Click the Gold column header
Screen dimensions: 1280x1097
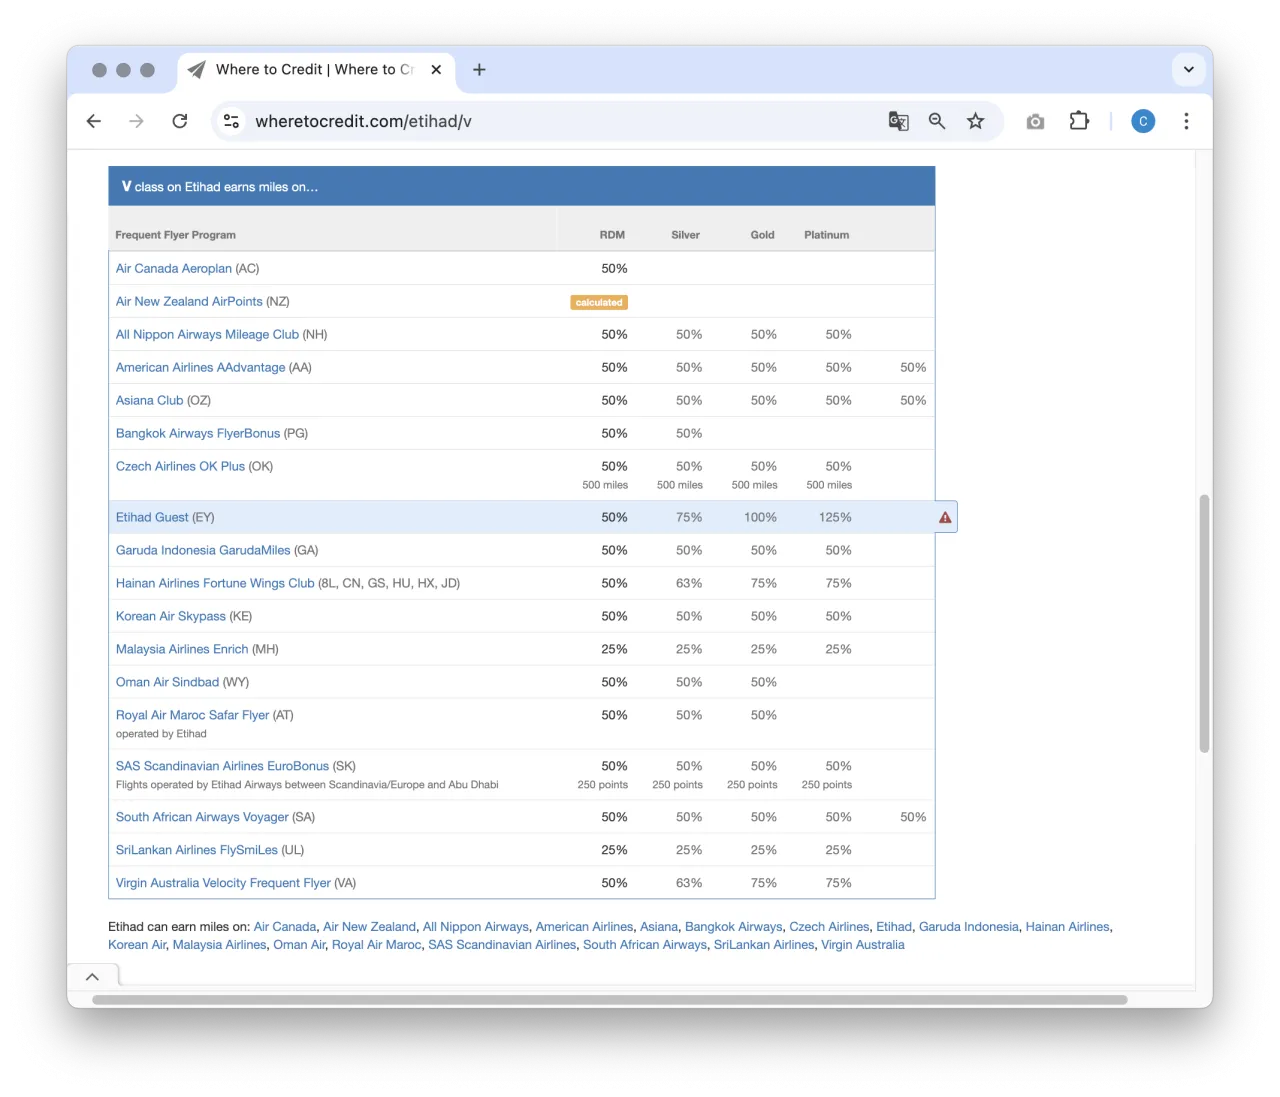coord(763,235)
